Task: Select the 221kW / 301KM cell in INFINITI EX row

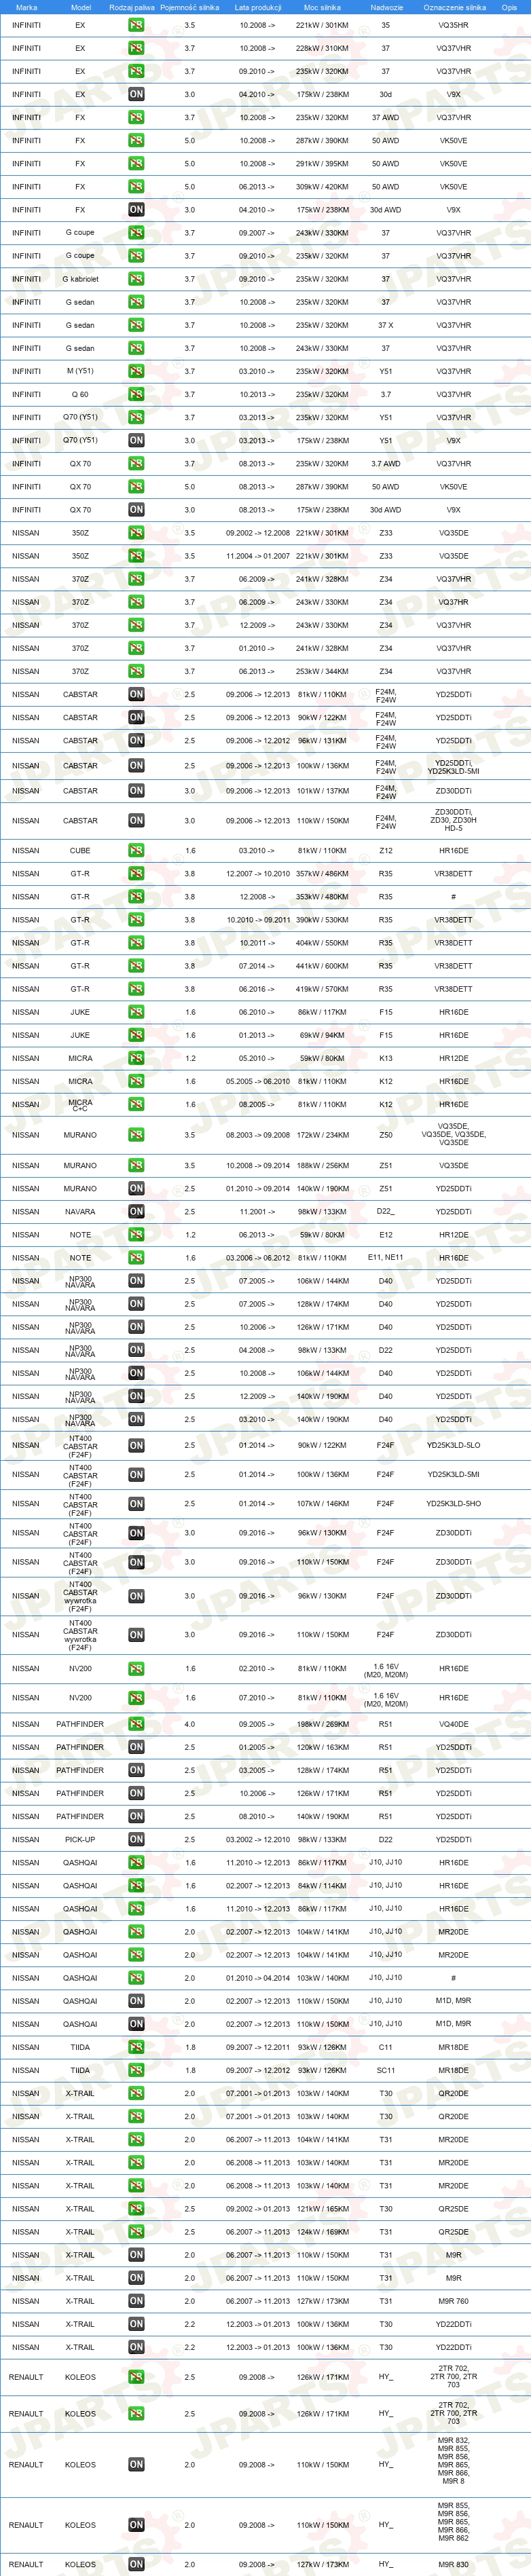Action: coord(322,25)
